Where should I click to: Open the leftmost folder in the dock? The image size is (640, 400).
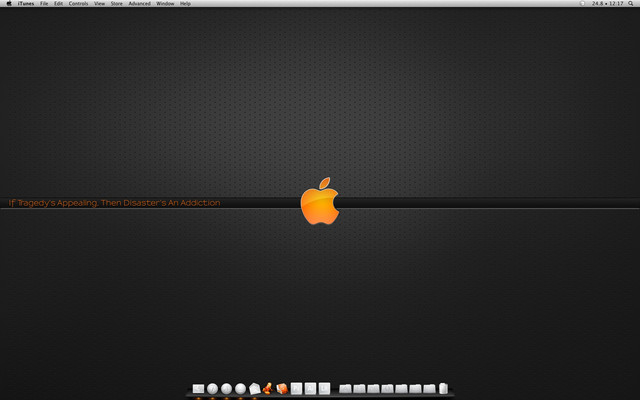tap(346, 388)
